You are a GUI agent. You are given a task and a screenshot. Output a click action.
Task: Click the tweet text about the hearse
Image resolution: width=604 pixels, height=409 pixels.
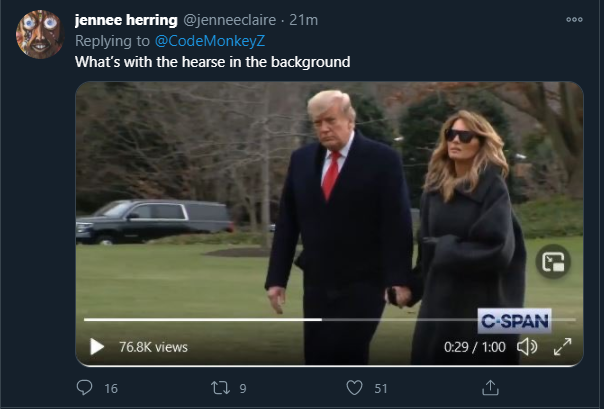tap(212, 61)
